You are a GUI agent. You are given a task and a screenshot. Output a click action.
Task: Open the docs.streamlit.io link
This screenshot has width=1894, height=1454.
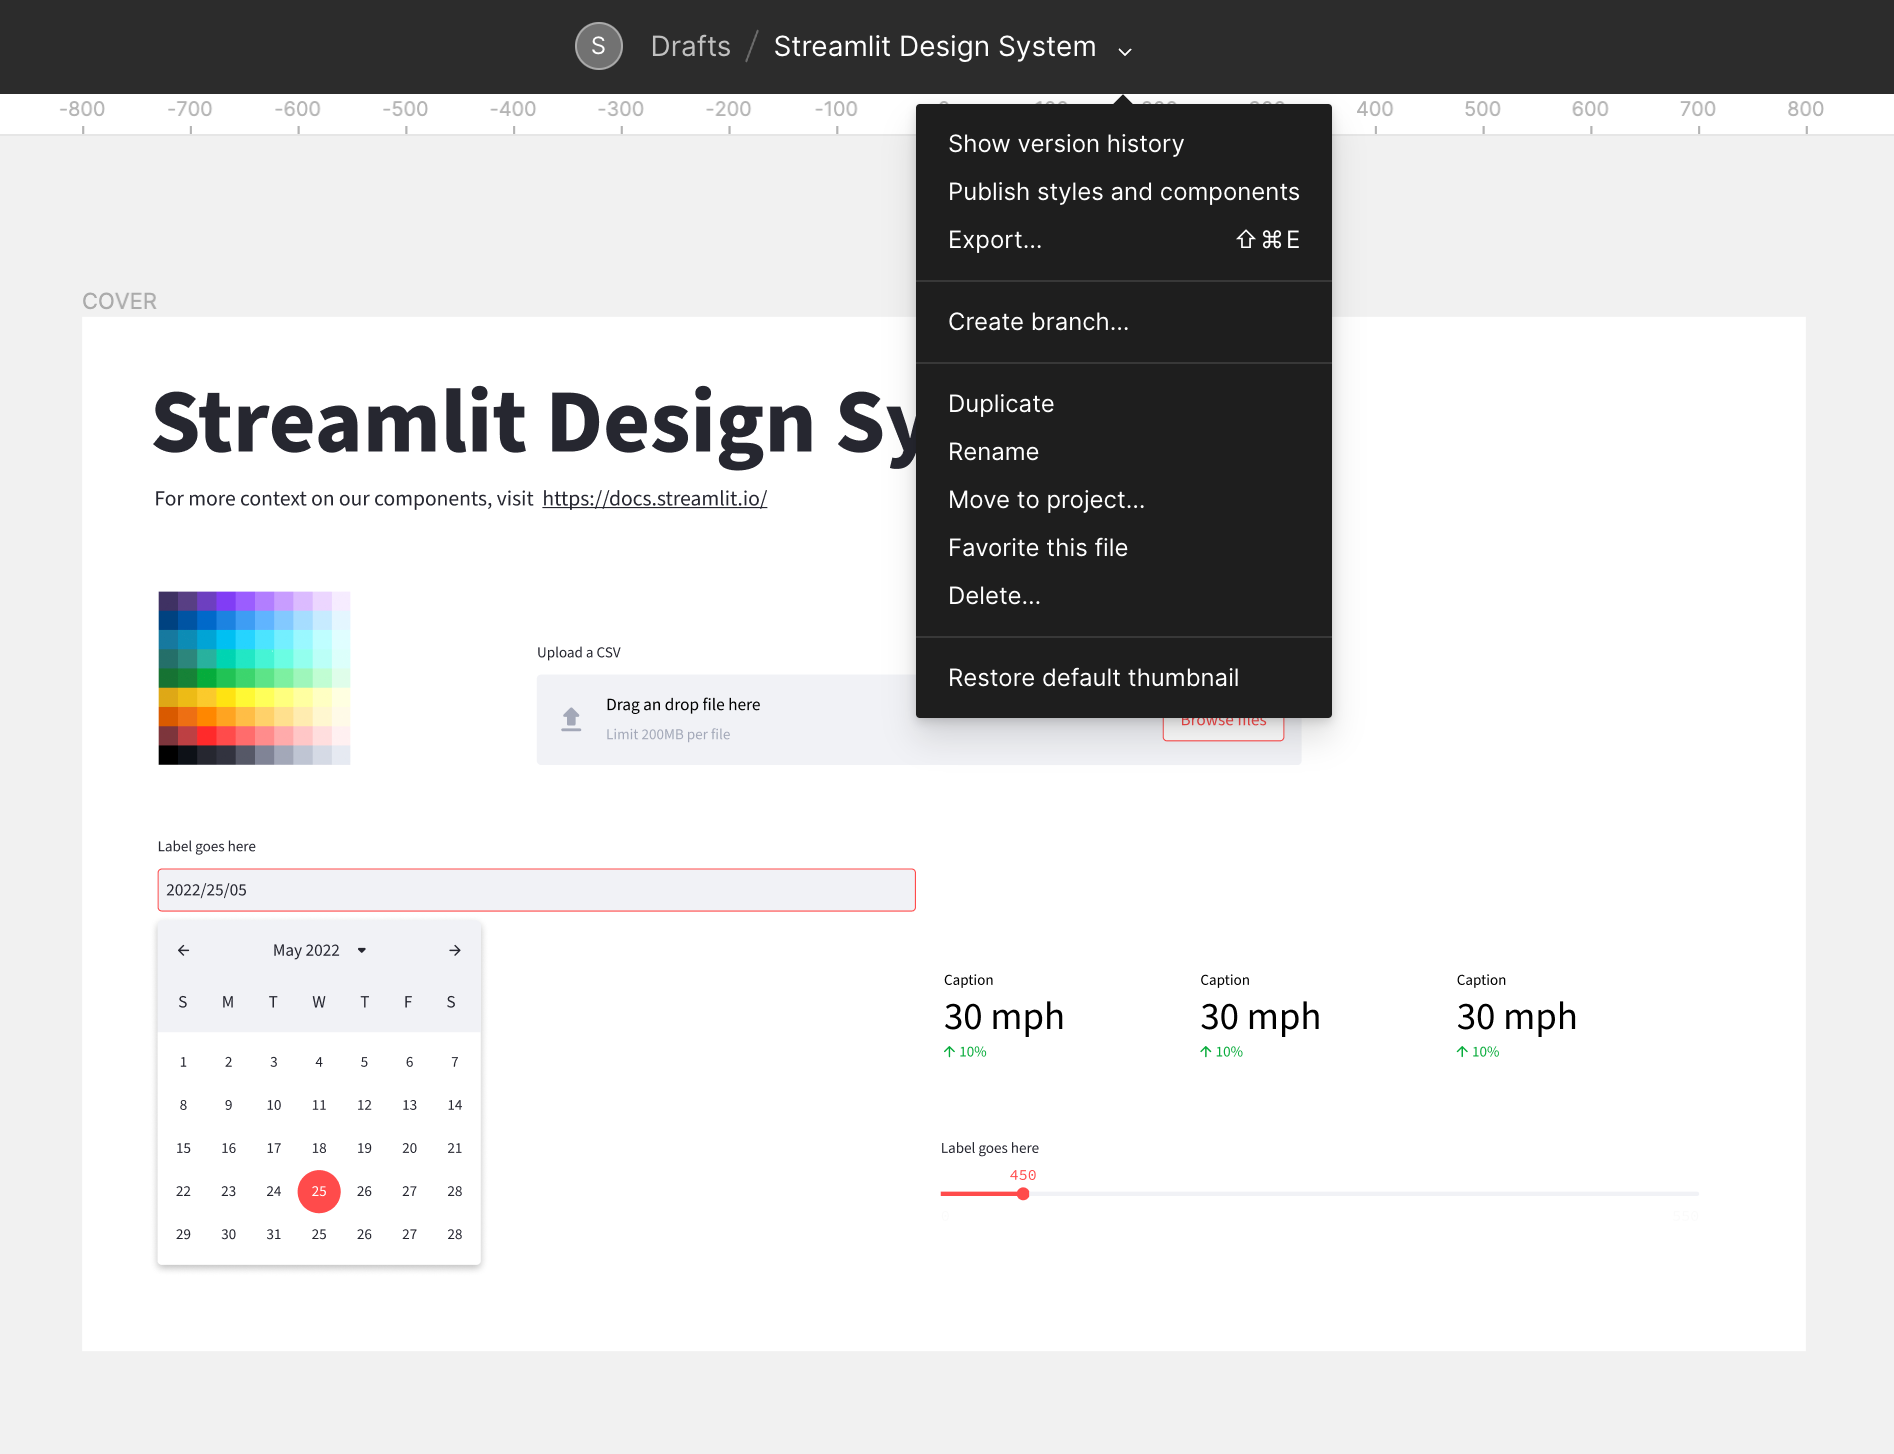pyautogui.click(x=654, y=497)
